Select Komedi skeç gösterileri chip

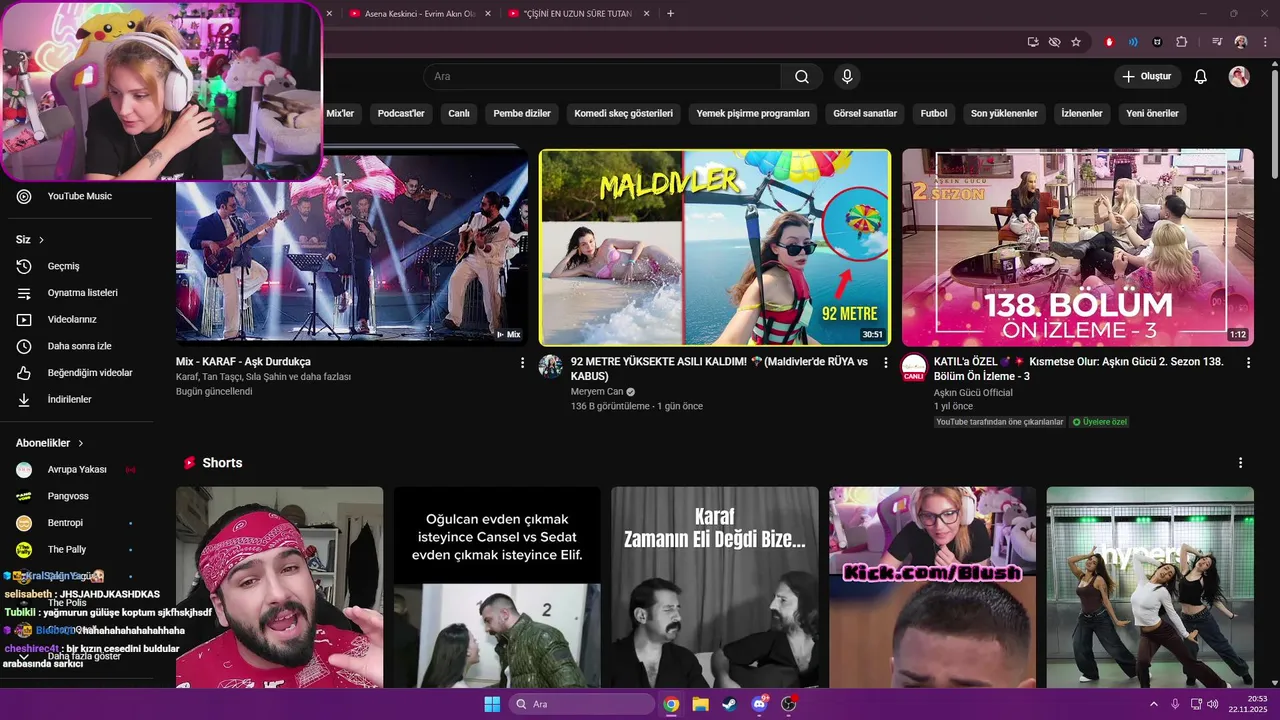click(623, 114)
